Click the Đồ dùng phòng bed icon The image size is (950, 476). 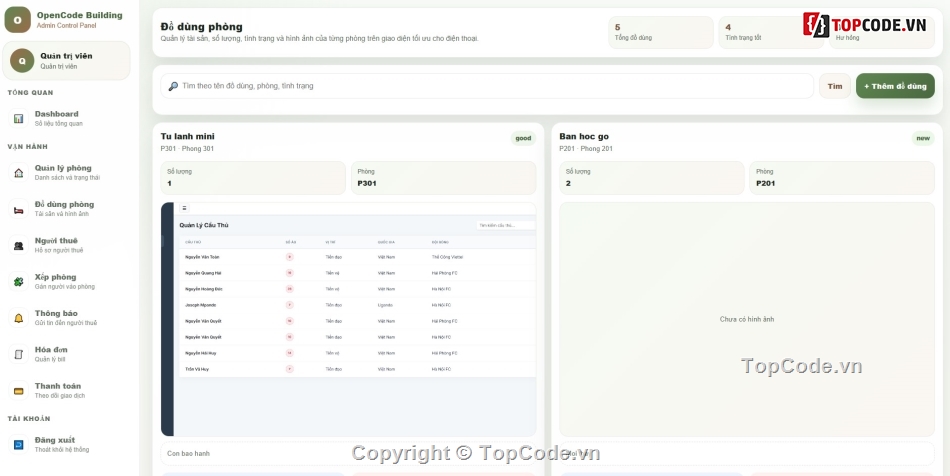(x=19, y=209)
